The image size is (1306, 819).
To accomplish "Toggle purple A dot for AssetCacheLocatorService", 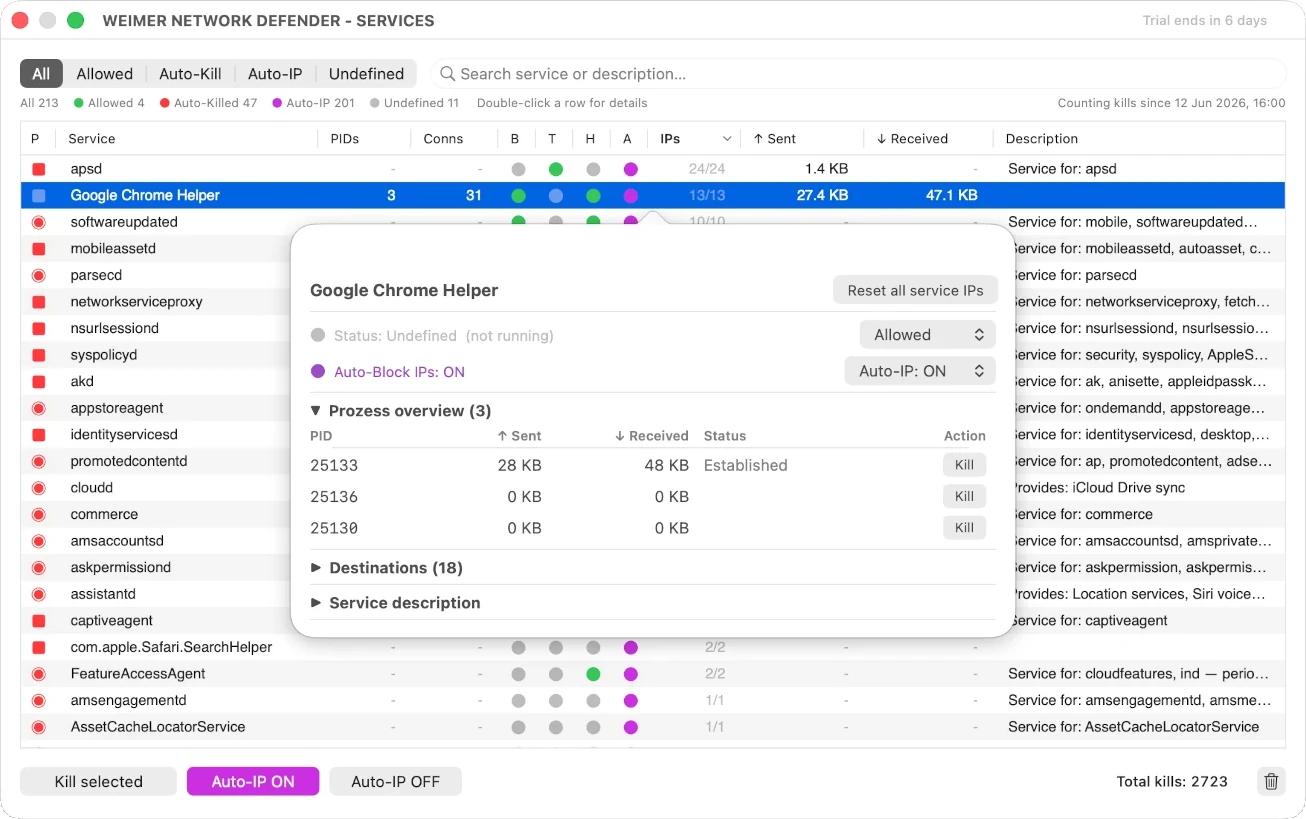I will tap(630, 727).
